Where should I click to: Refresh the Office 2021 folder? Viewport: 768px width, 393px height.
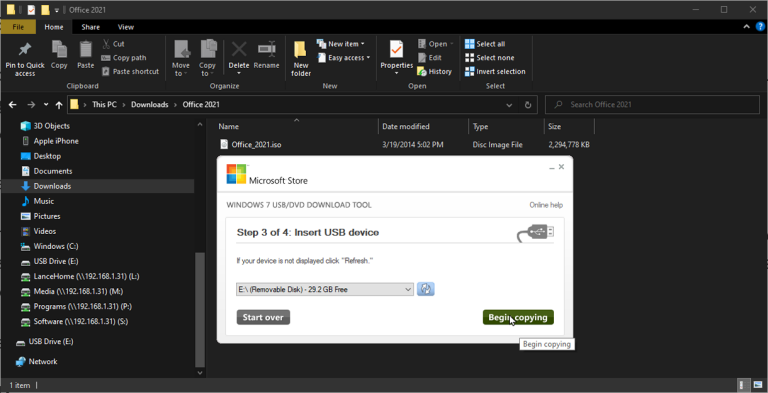click(528, 105)
